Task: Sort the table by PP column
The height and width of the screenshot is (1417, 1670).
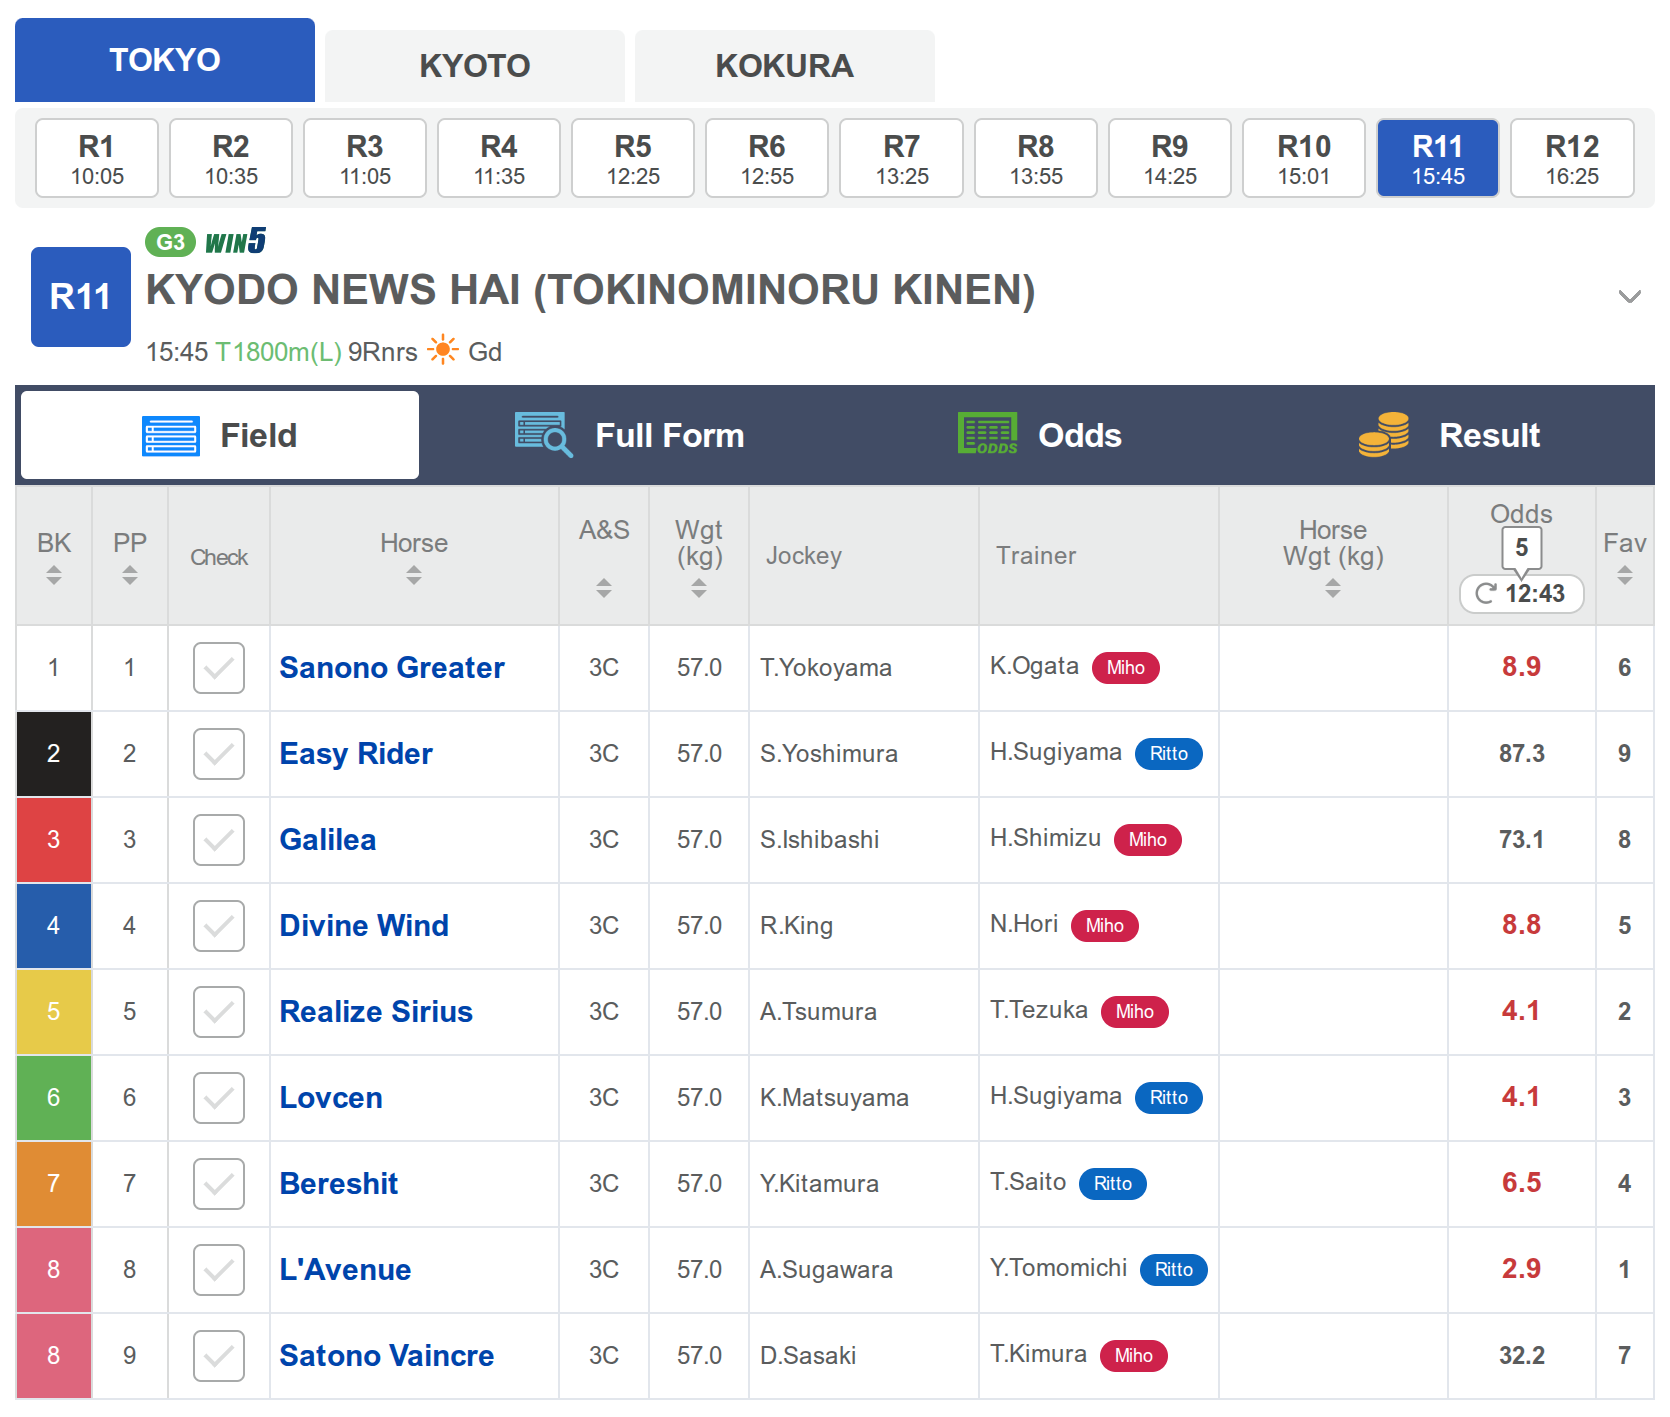Action: coord(130,575)
